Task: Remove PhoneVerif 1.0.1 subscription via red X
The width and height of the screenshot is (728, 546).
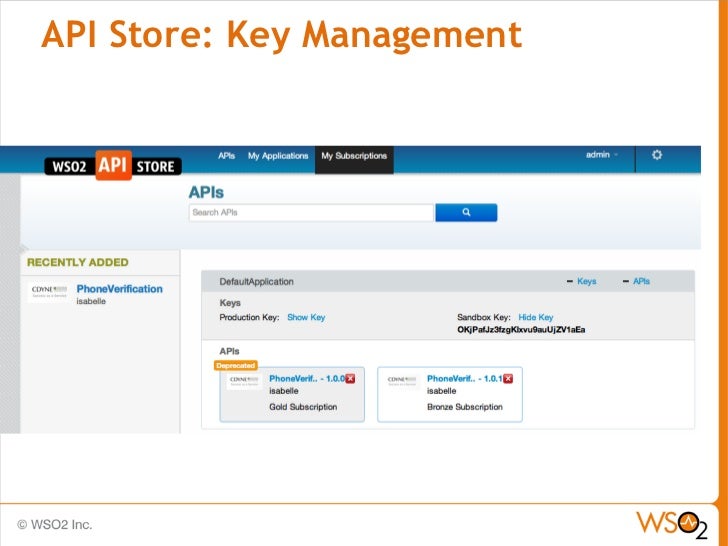Action: 508,379
